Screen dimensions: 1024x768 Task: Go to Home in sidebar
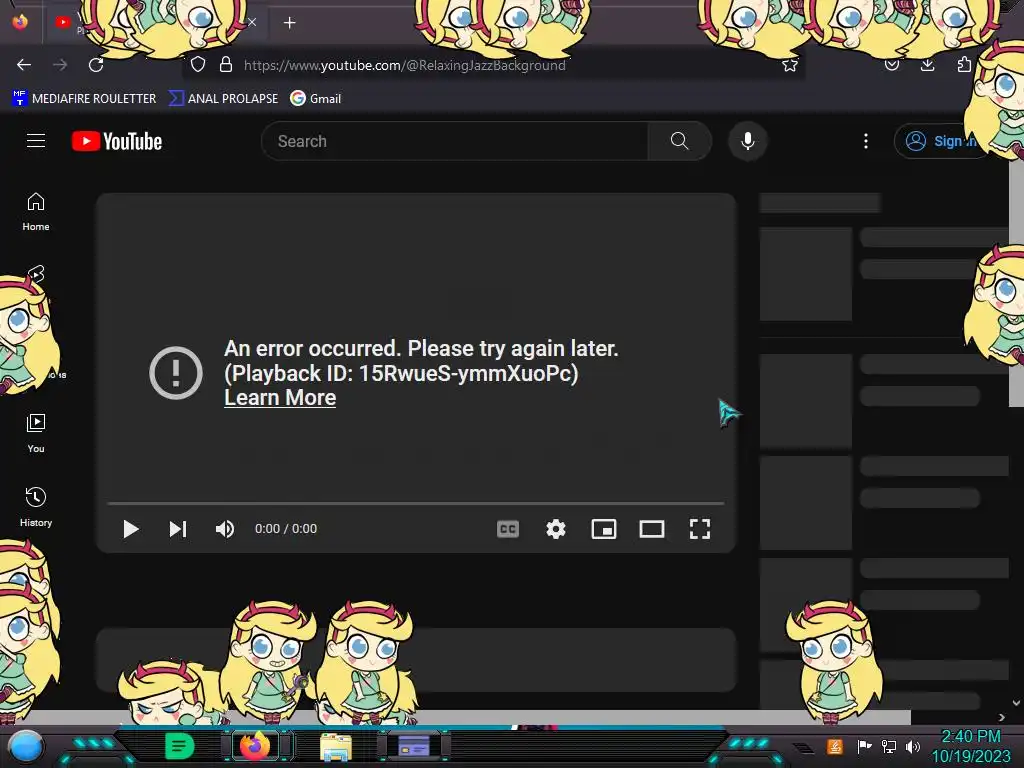(x=36, y=212)
